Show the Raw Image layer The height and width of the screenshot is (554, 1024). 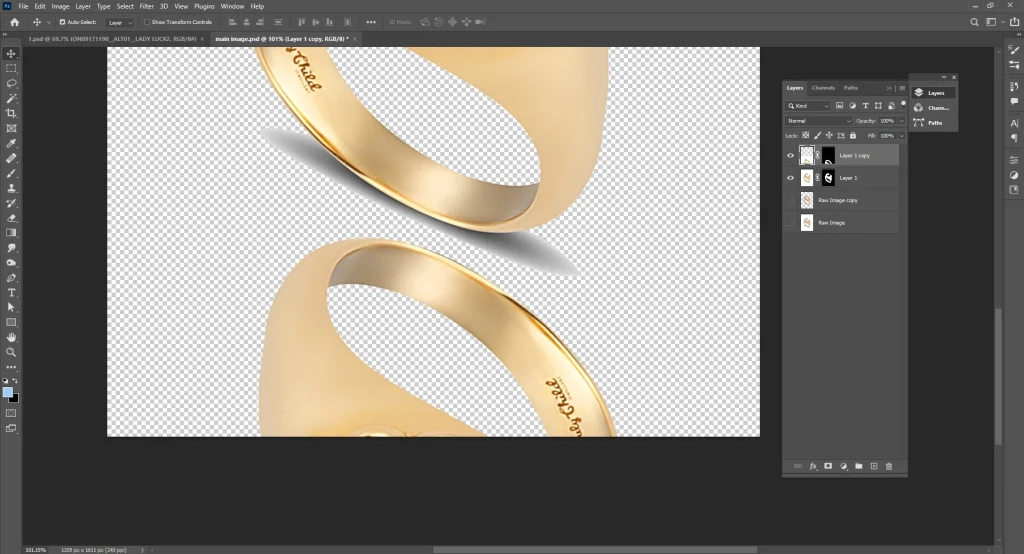(790, 223)
